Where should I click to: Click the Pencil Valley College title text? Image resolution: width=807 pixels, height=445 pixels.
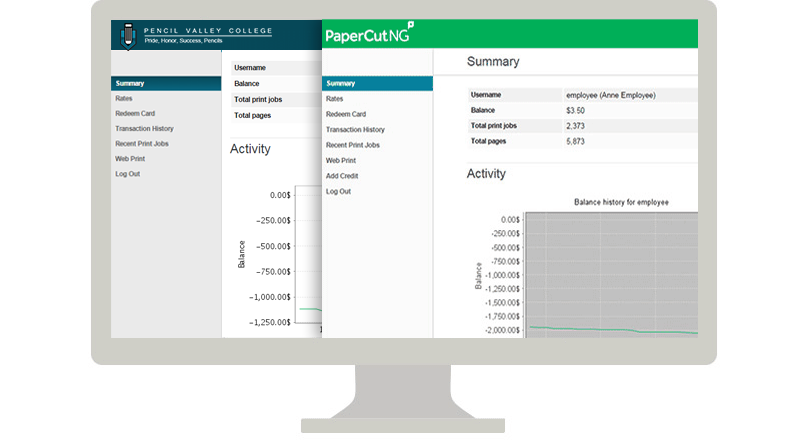[x=208, y=30]
